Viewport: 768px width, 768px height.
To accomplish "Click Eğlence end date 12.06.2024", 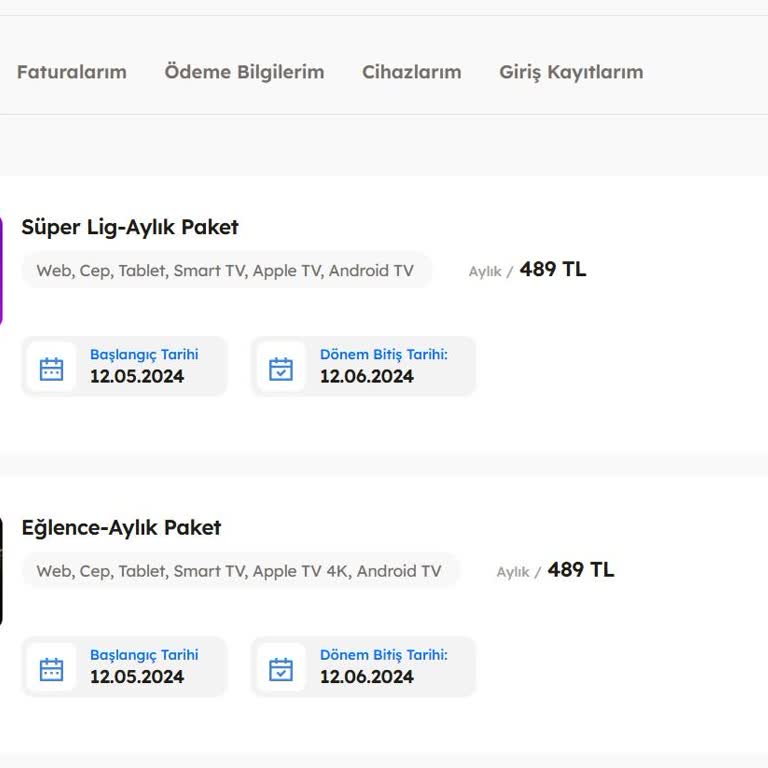I will (x=366, y=676).
